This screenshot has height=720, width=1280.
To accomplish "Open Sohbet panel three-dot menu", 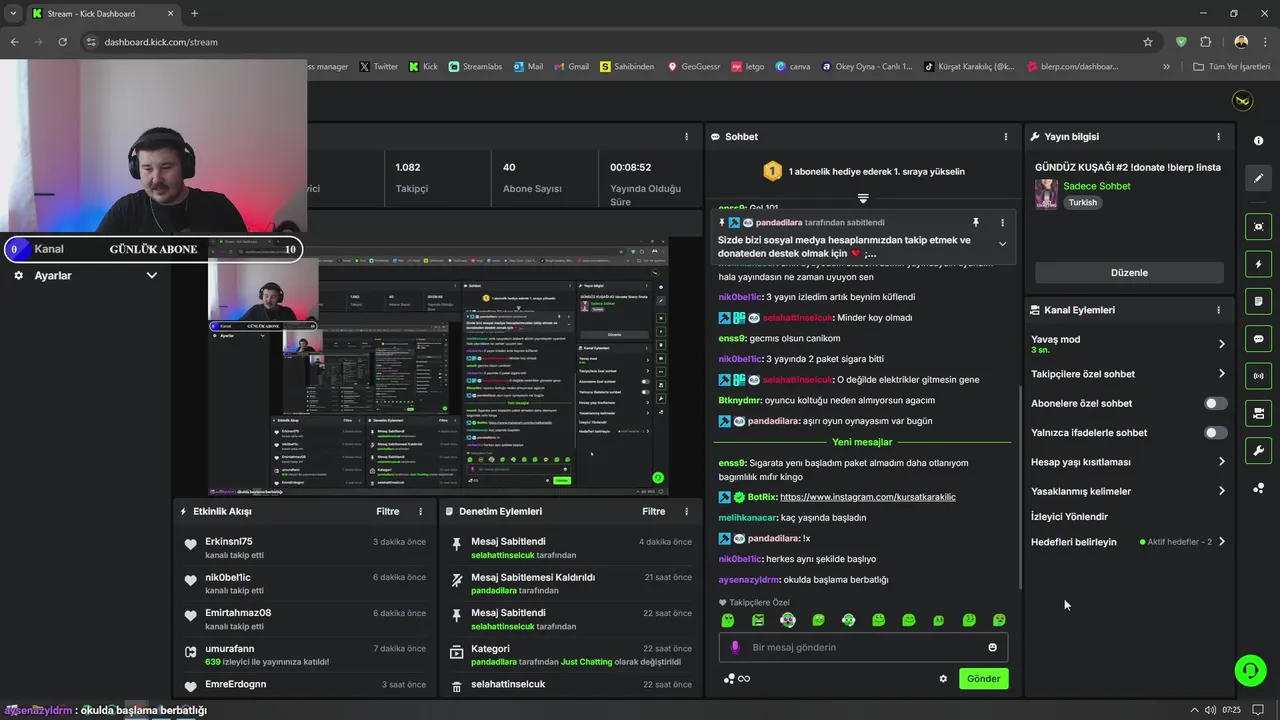I will point(1006,137).
